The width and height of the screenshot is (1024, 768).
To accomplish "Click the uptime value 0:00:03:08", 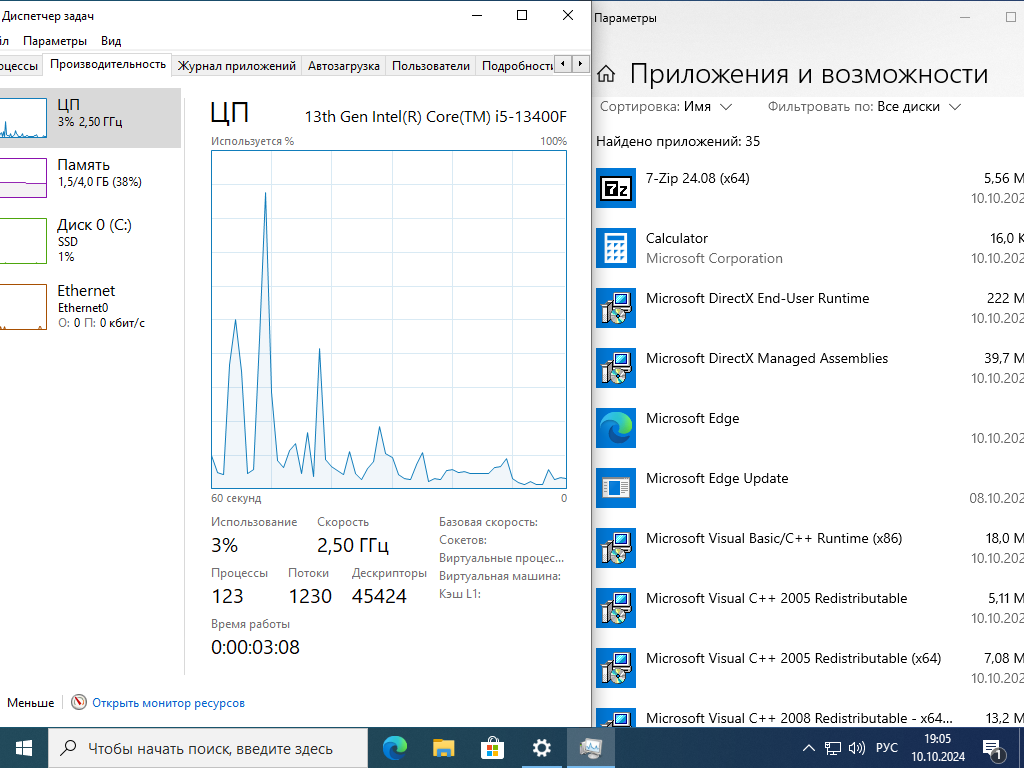I will coord(255,647).
